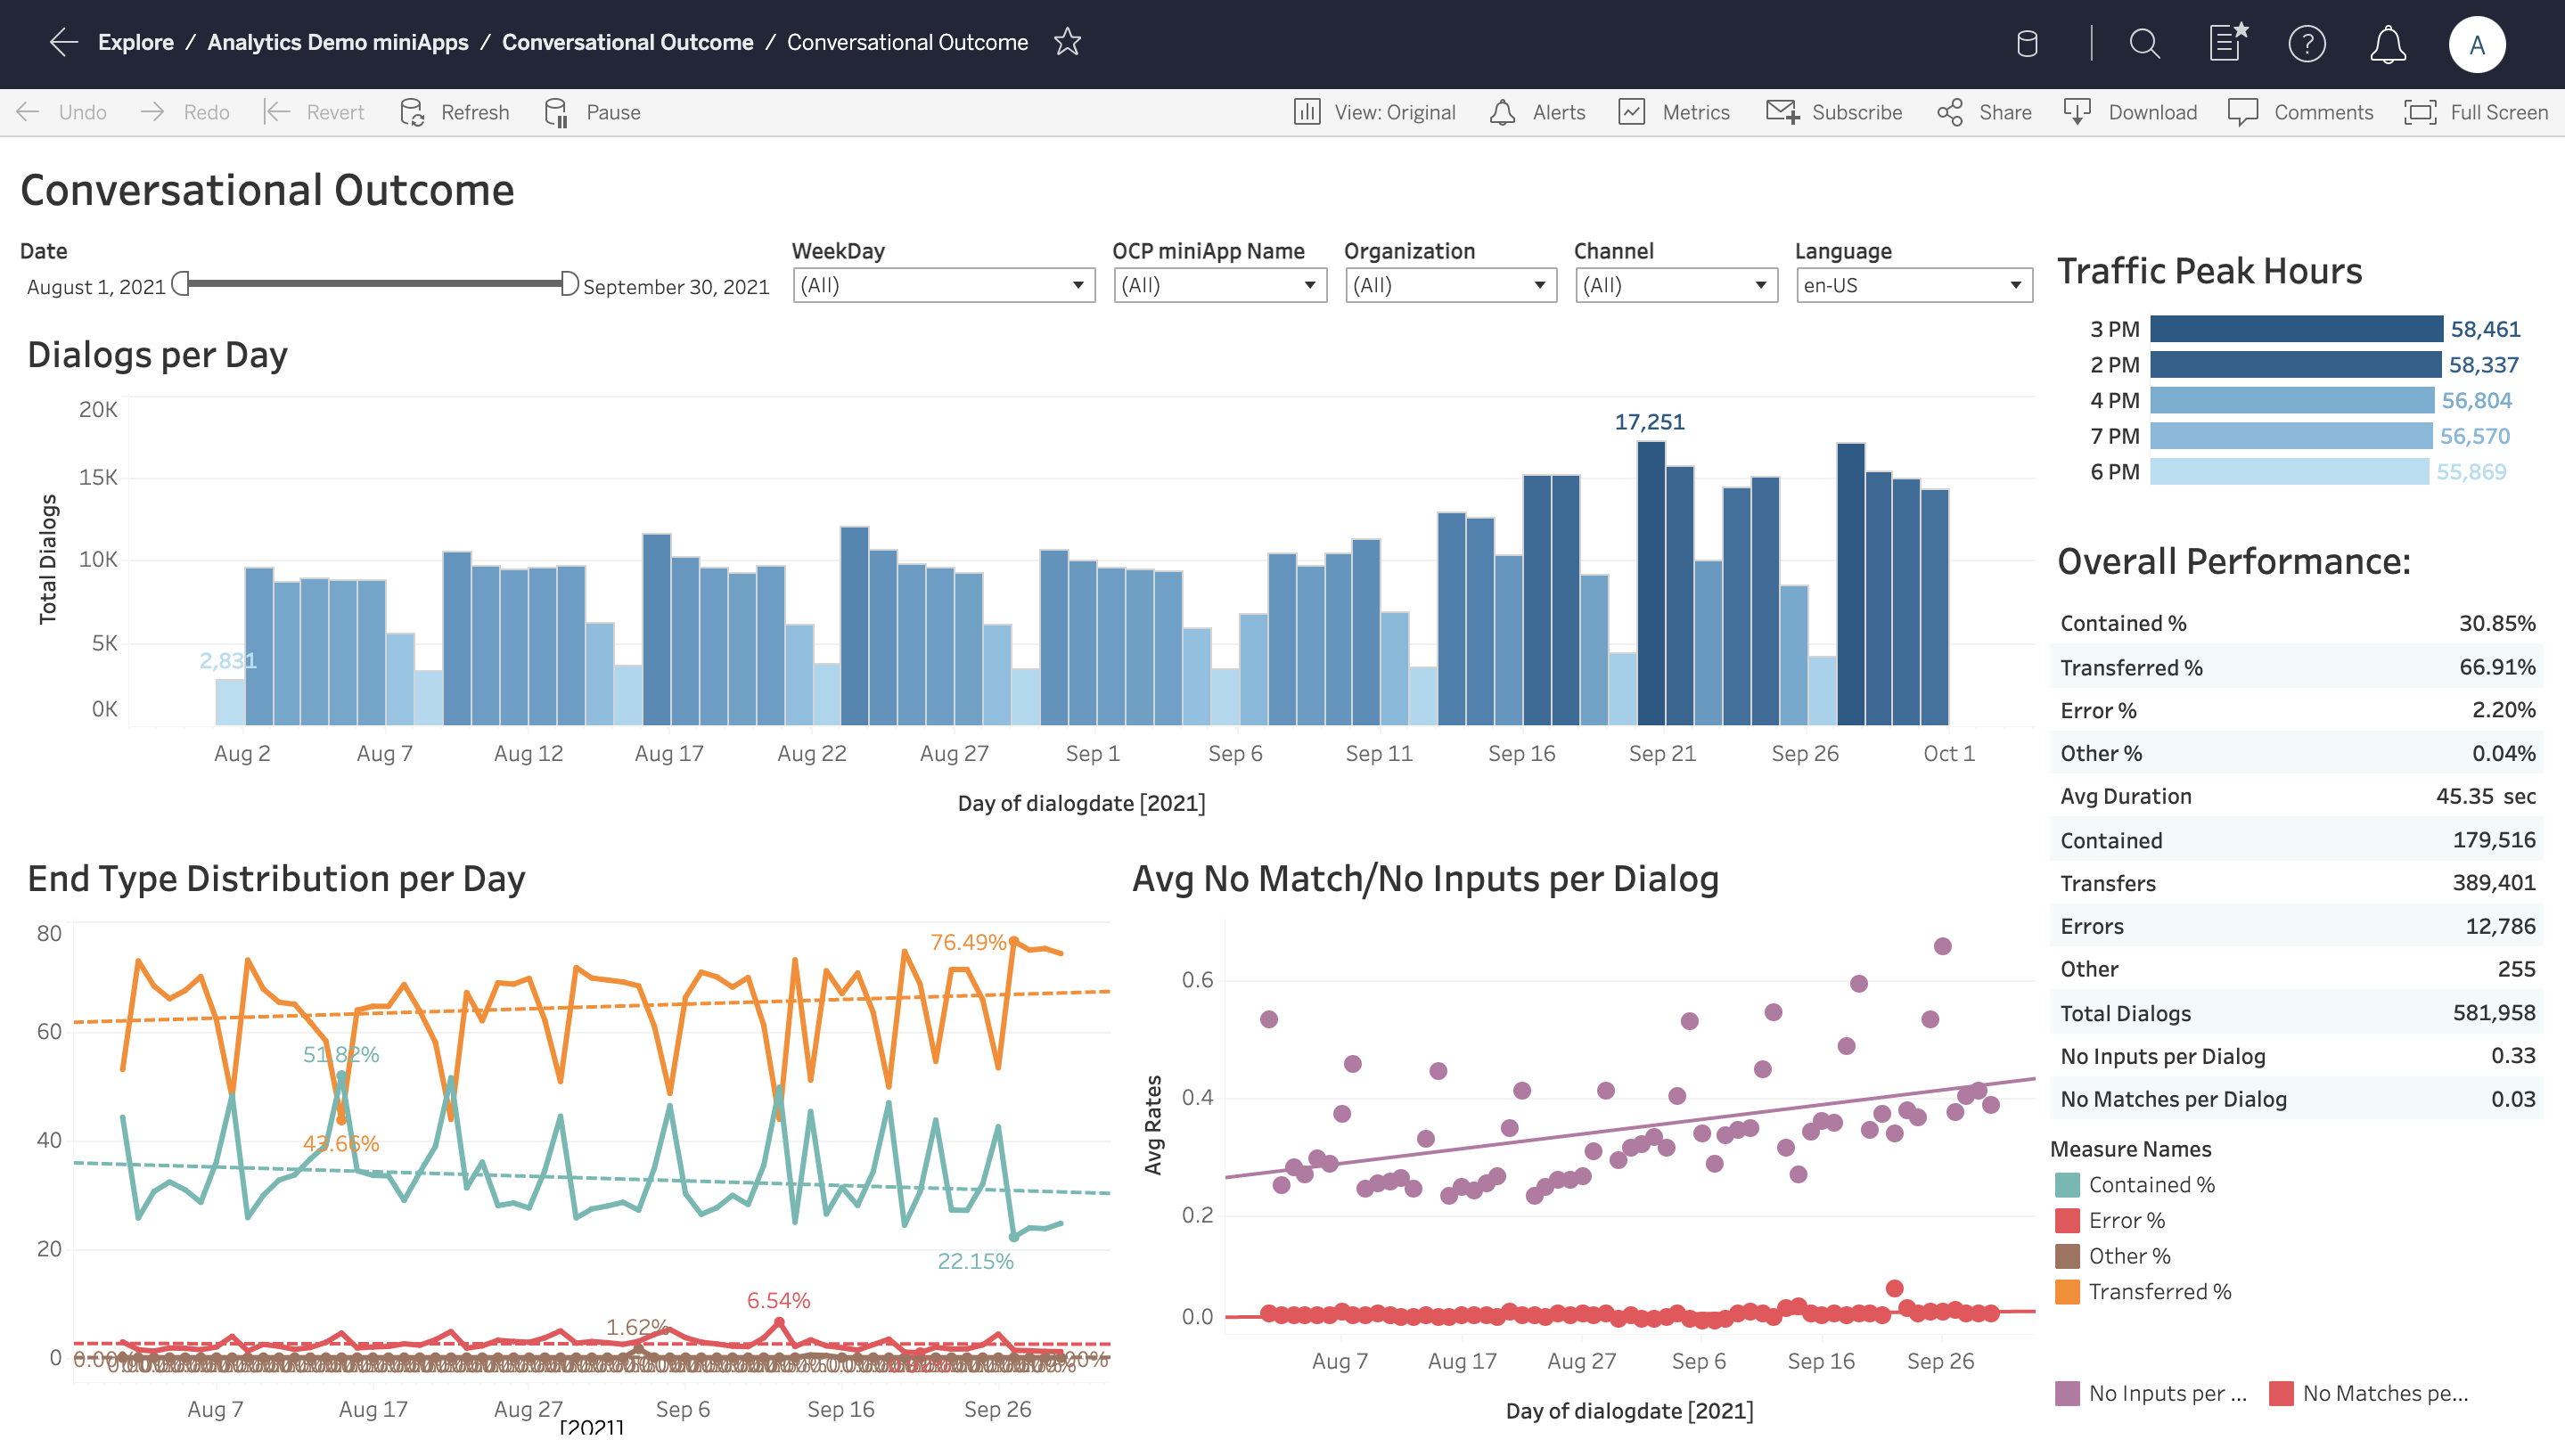
Task: Expand the OCP miniApp Name dropdown
Action: 1219,285
